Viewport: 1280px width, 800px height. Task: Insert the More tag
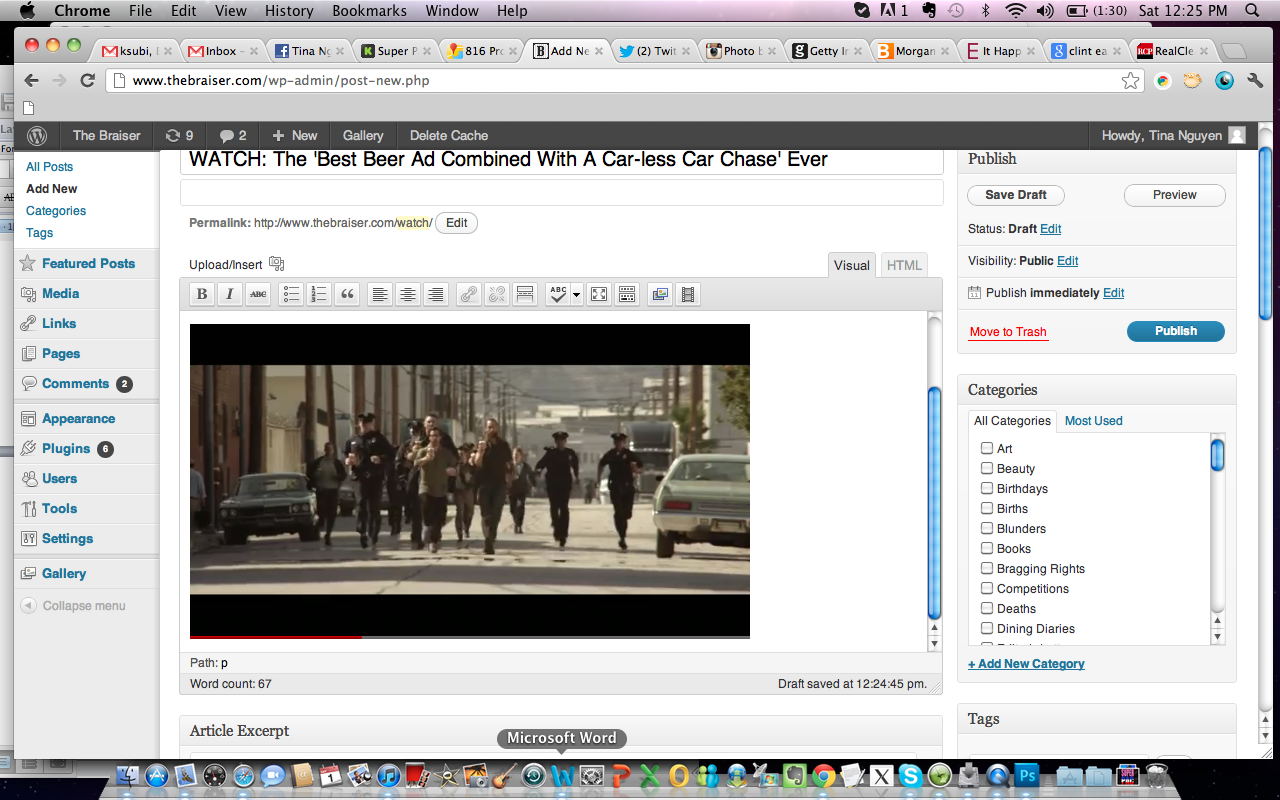(524, 294)
